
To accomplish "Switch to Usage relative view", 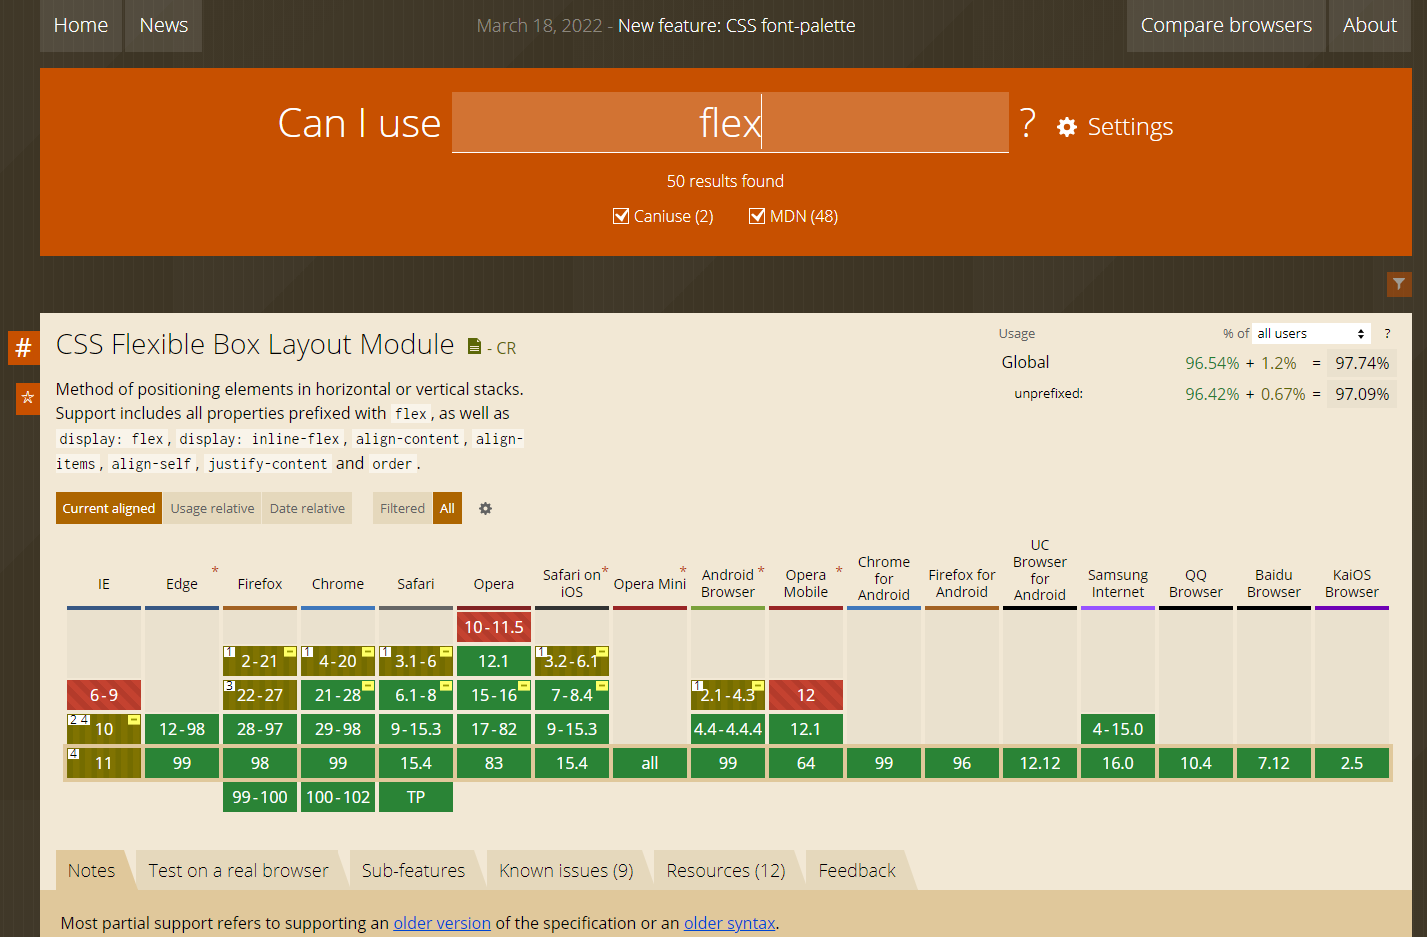I will [x=212, y=508].
